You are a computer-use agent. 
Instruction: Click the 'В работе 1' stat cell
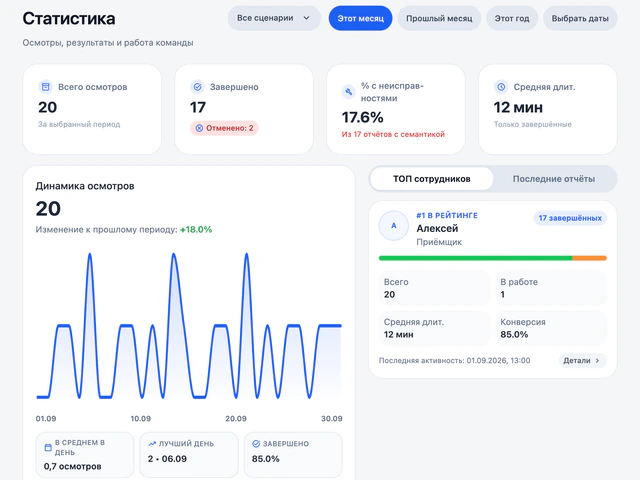coord(551,288)
